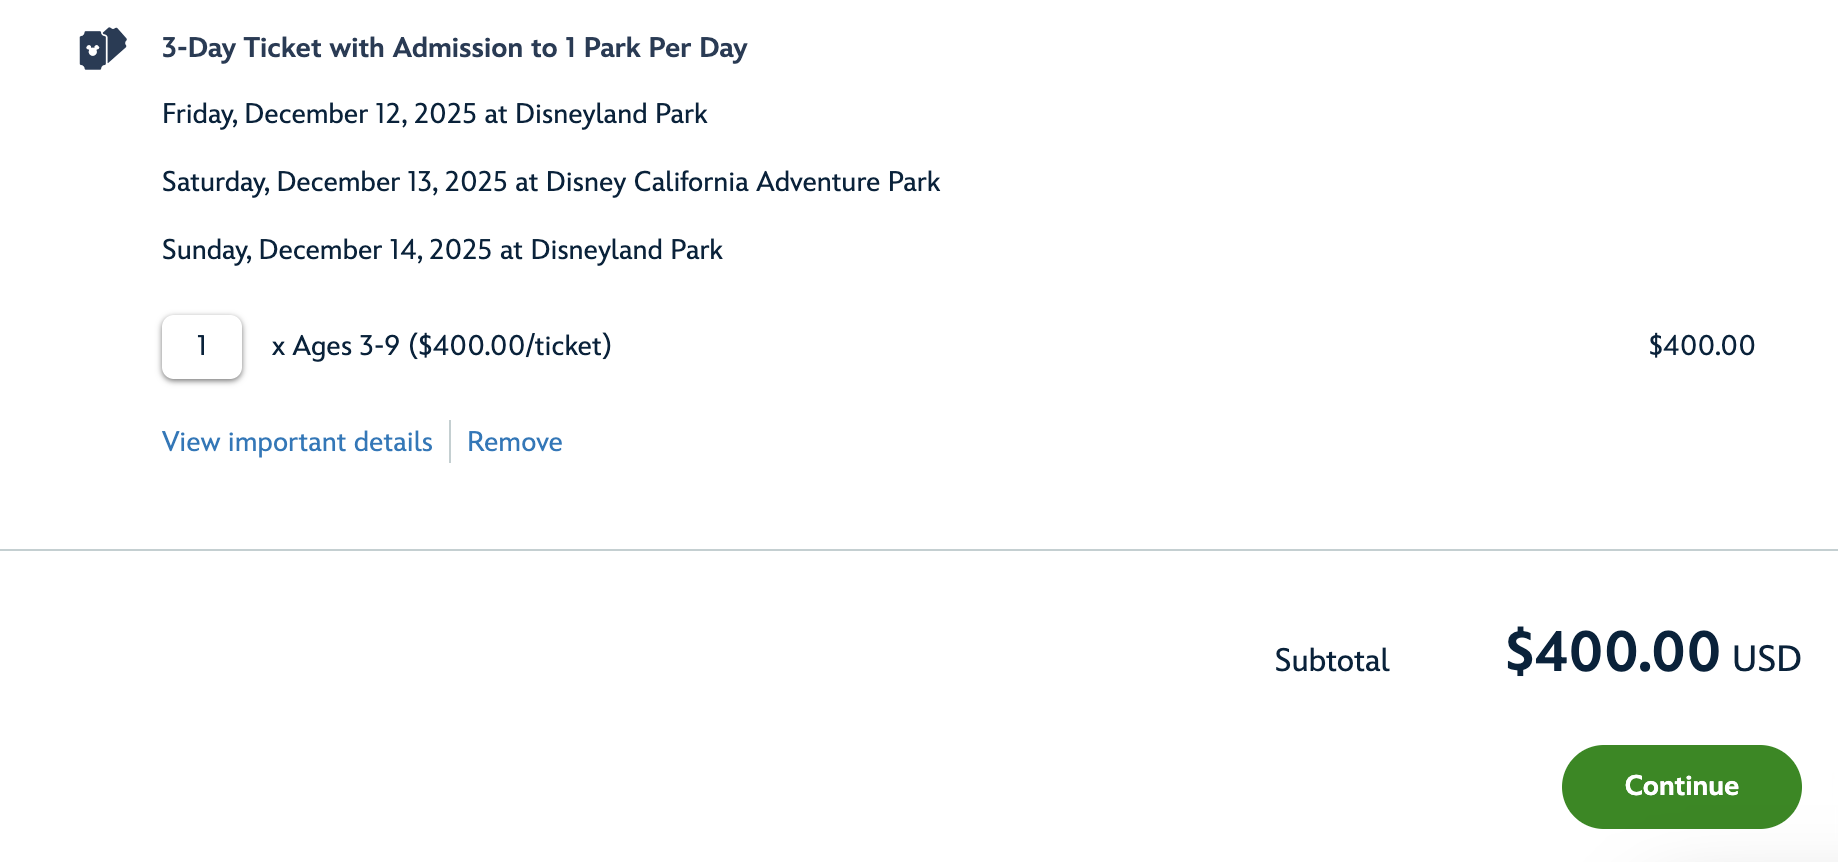This screenshot has height=862, width=1838.
Task: Click the USD currency label
Action: coord(1766,659)
